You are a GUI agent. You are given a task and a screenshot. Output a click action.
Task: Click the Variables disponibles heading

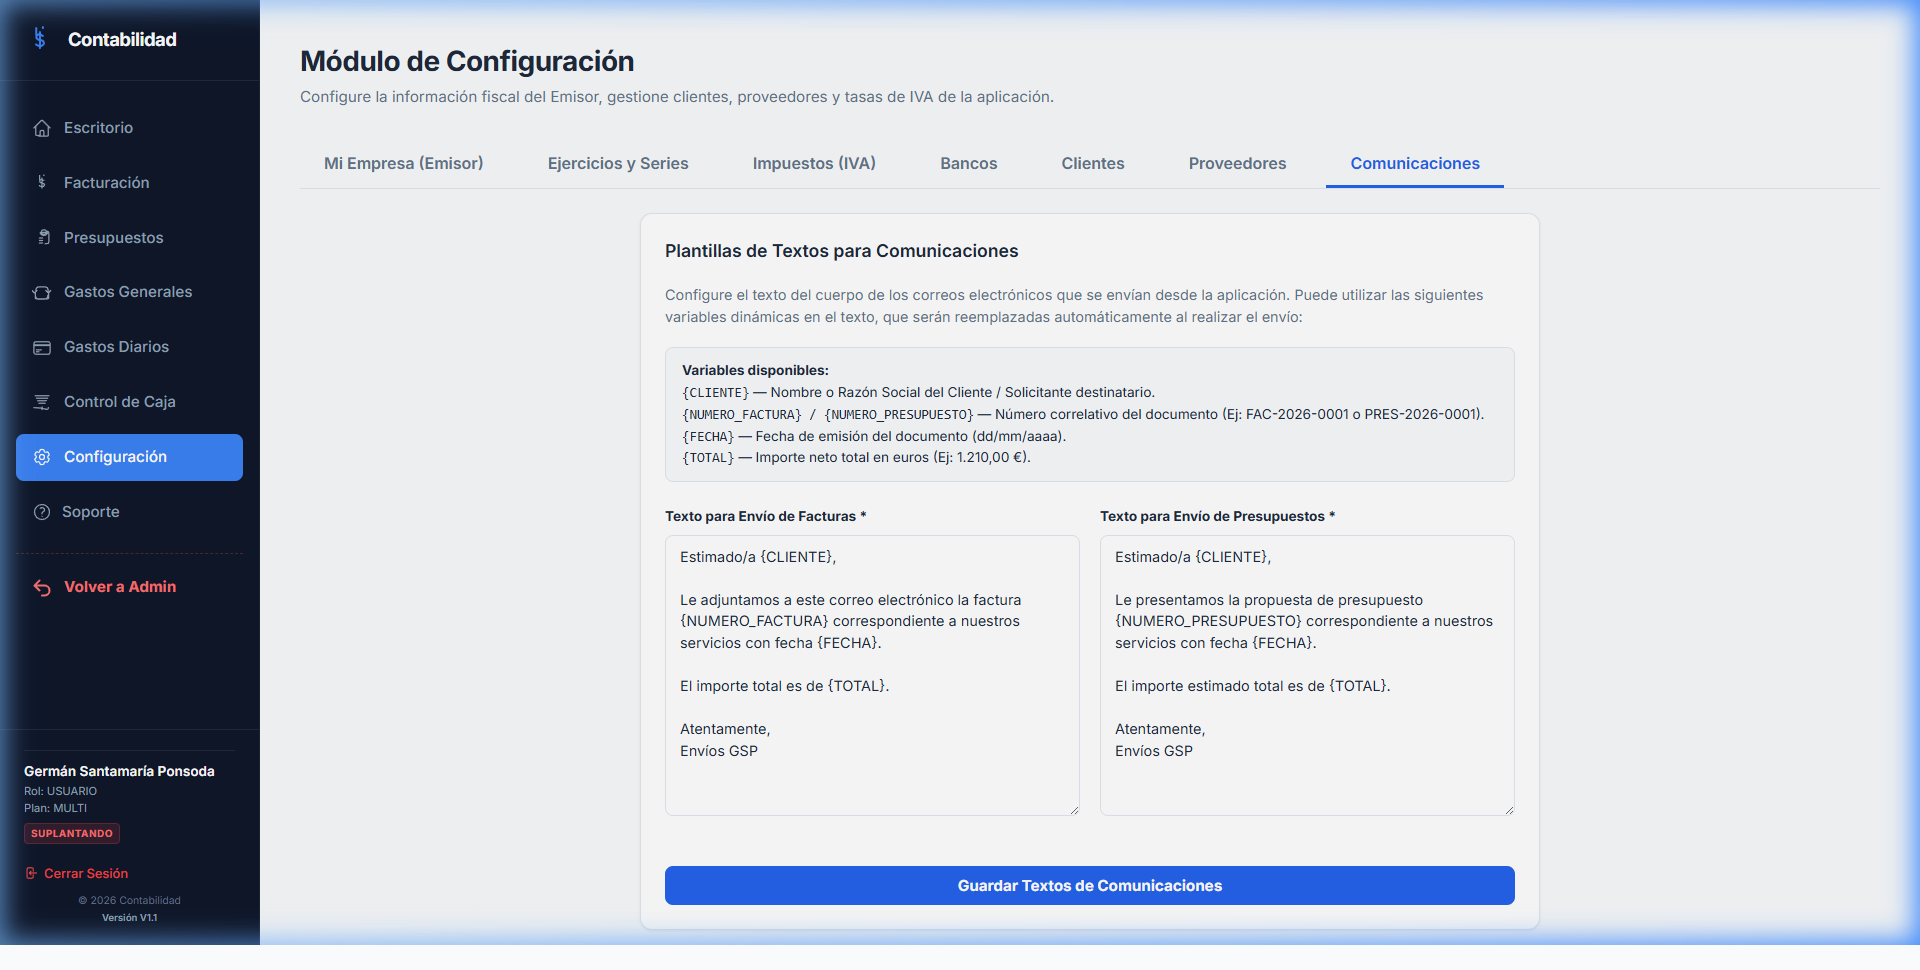tap(755, 370)
